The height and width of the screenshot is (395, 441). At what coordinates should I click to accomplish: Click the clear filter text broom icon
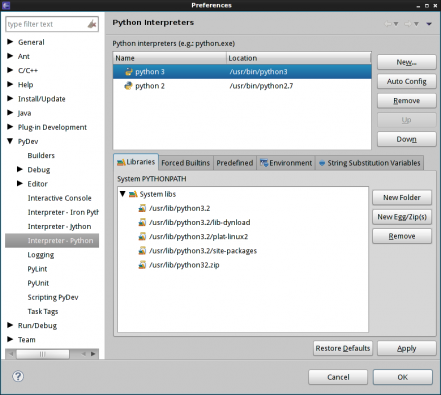92,24
